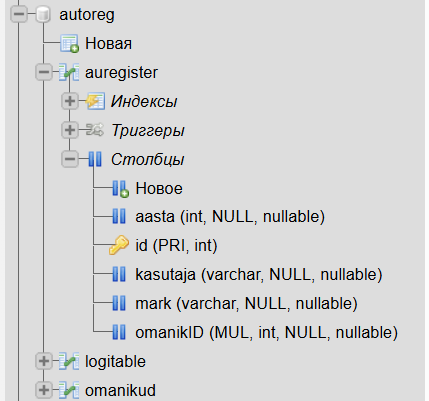Expand the Триггеры node

[x=70, y=130]
